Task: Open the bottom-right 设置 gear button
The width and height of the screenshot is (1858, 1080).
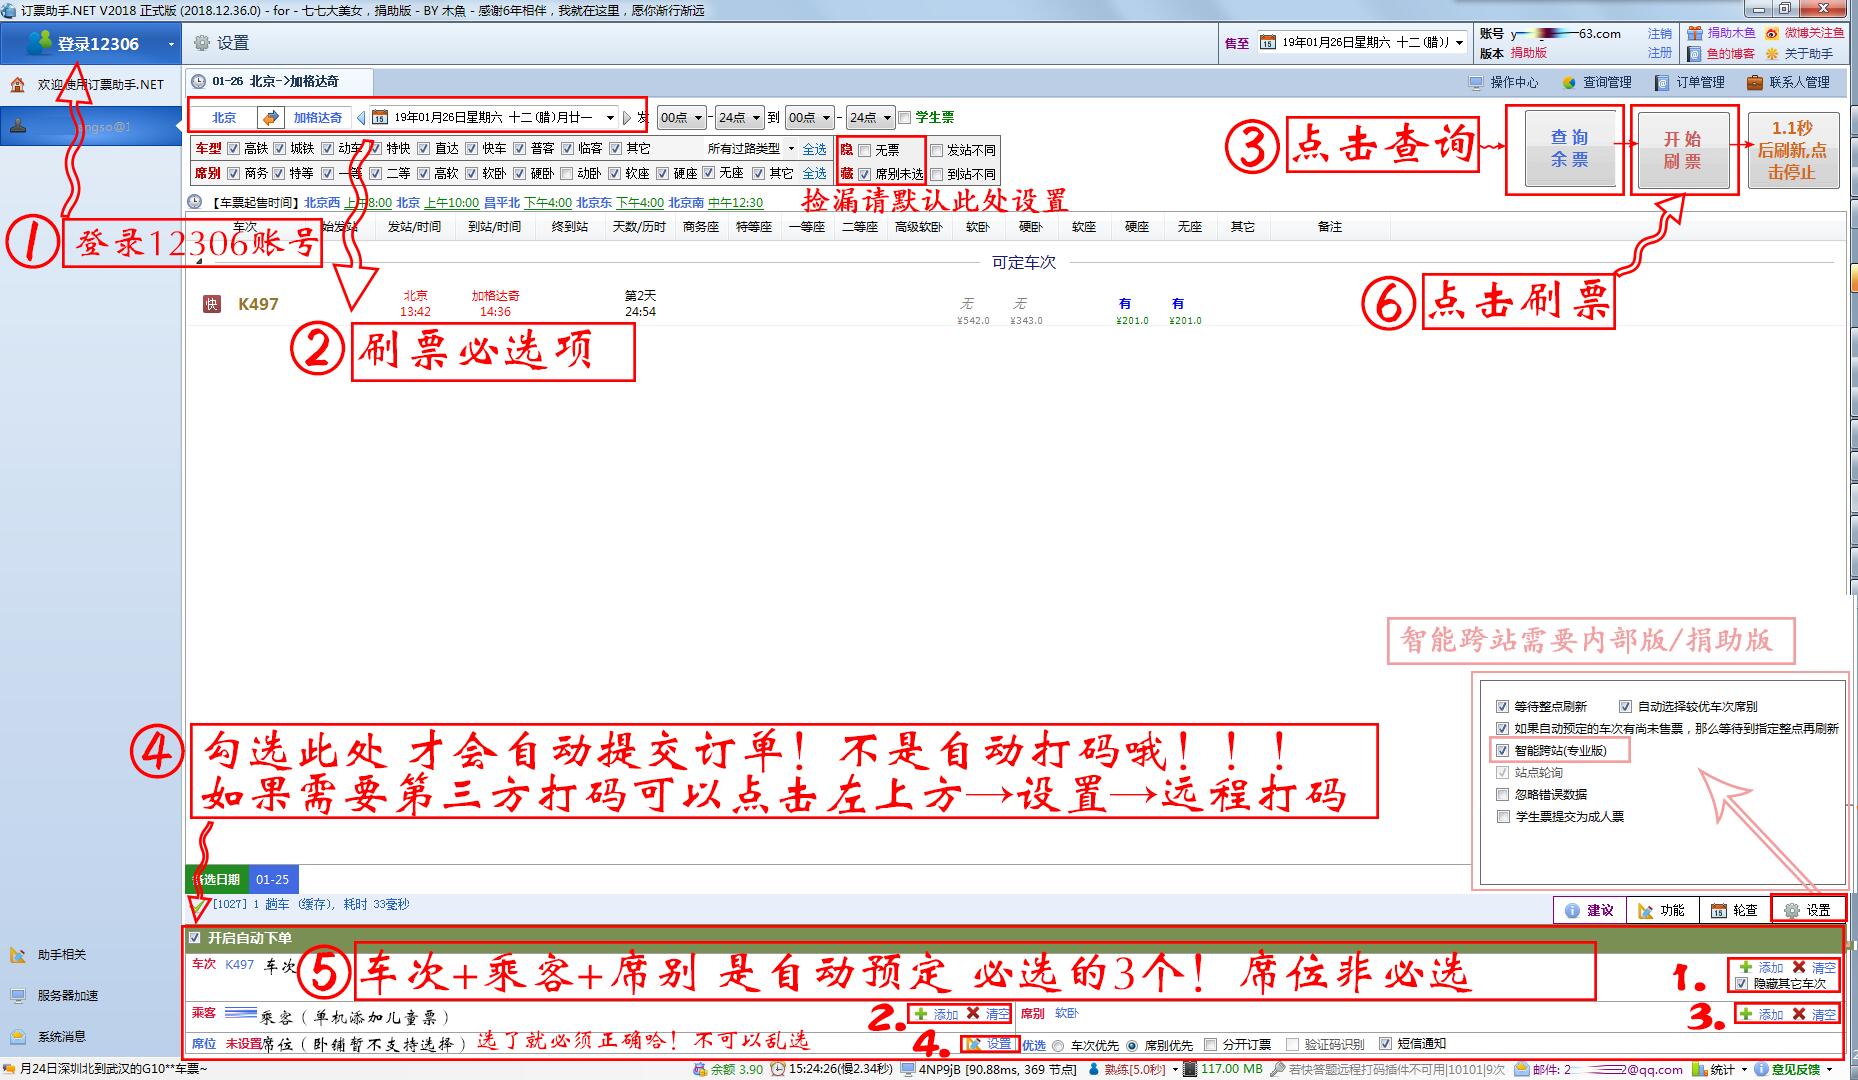Action: (x=1808, y=910)
